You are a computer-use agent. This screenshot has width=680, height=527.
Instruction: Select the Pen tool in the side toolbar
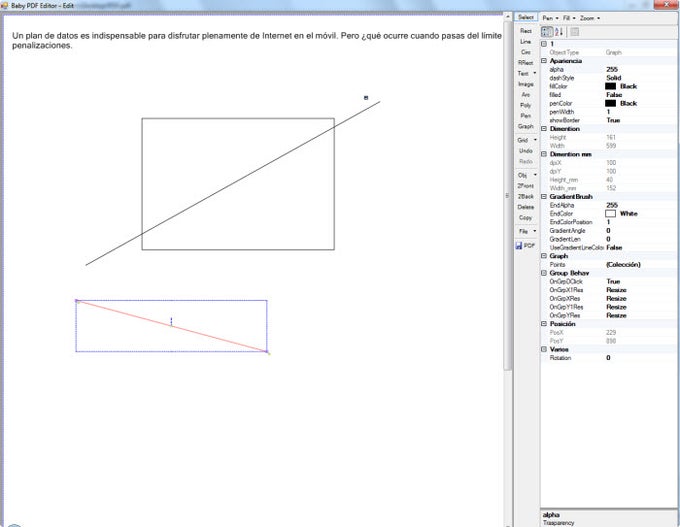click(526, 116)
